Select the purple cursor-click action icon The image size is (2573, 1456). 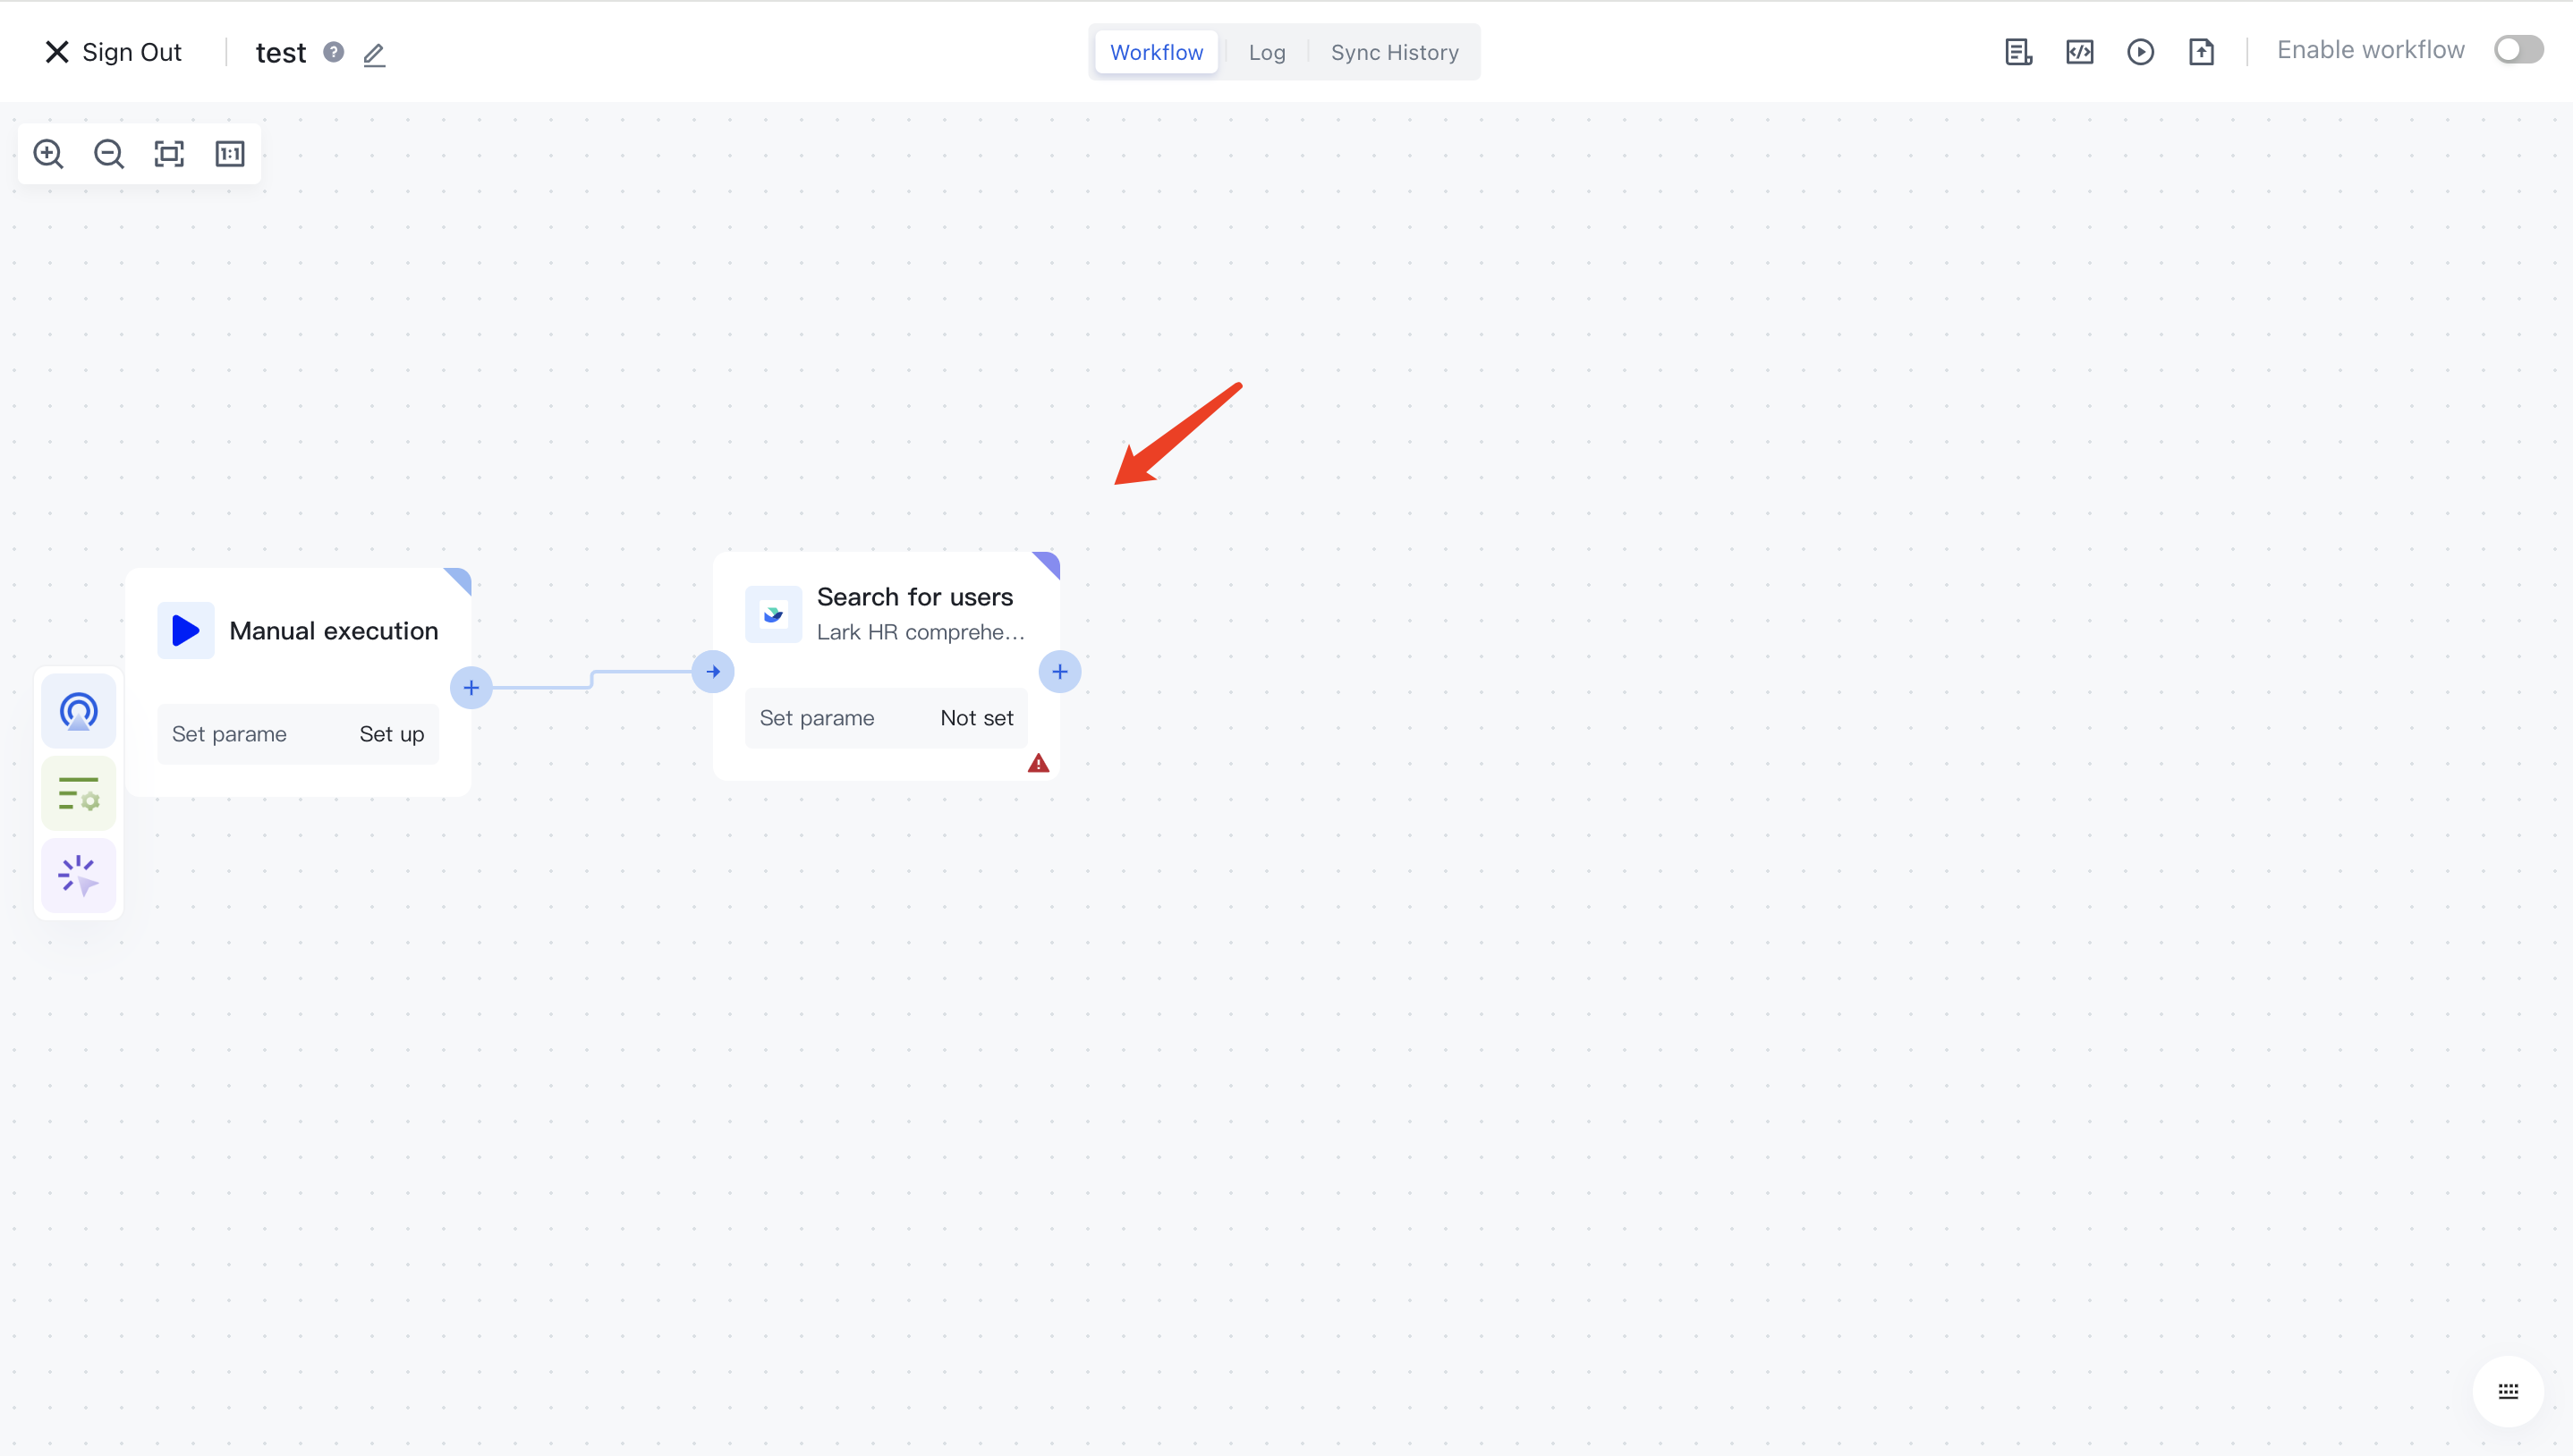click(78, 876)
